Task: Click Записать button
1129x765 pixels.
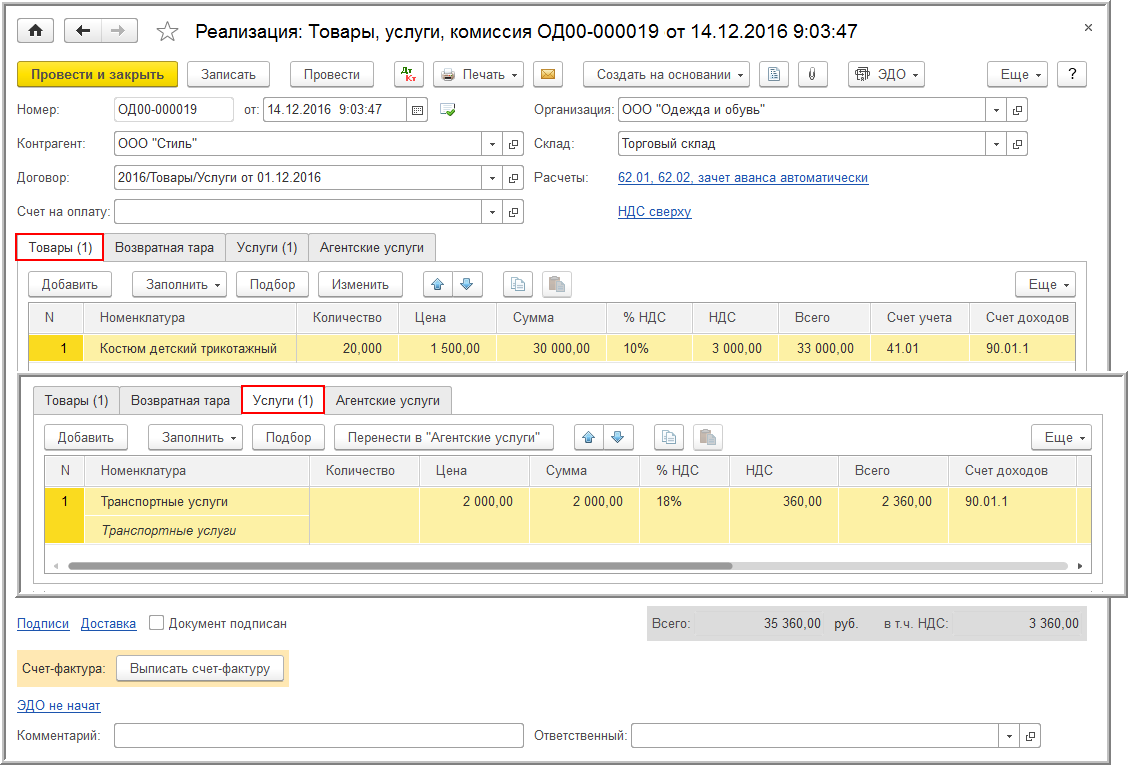Action: pos(228,74)
